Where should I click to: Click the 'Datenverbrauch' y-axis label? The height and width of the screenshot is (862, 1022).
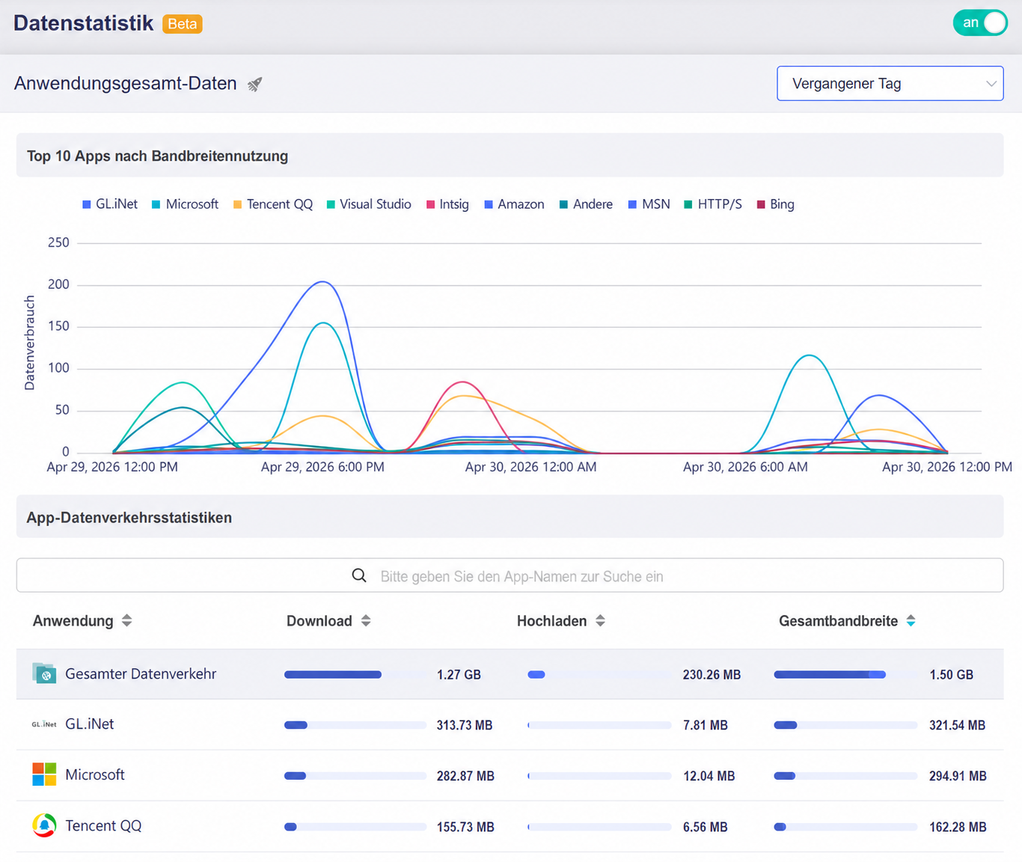coord(29,343)
